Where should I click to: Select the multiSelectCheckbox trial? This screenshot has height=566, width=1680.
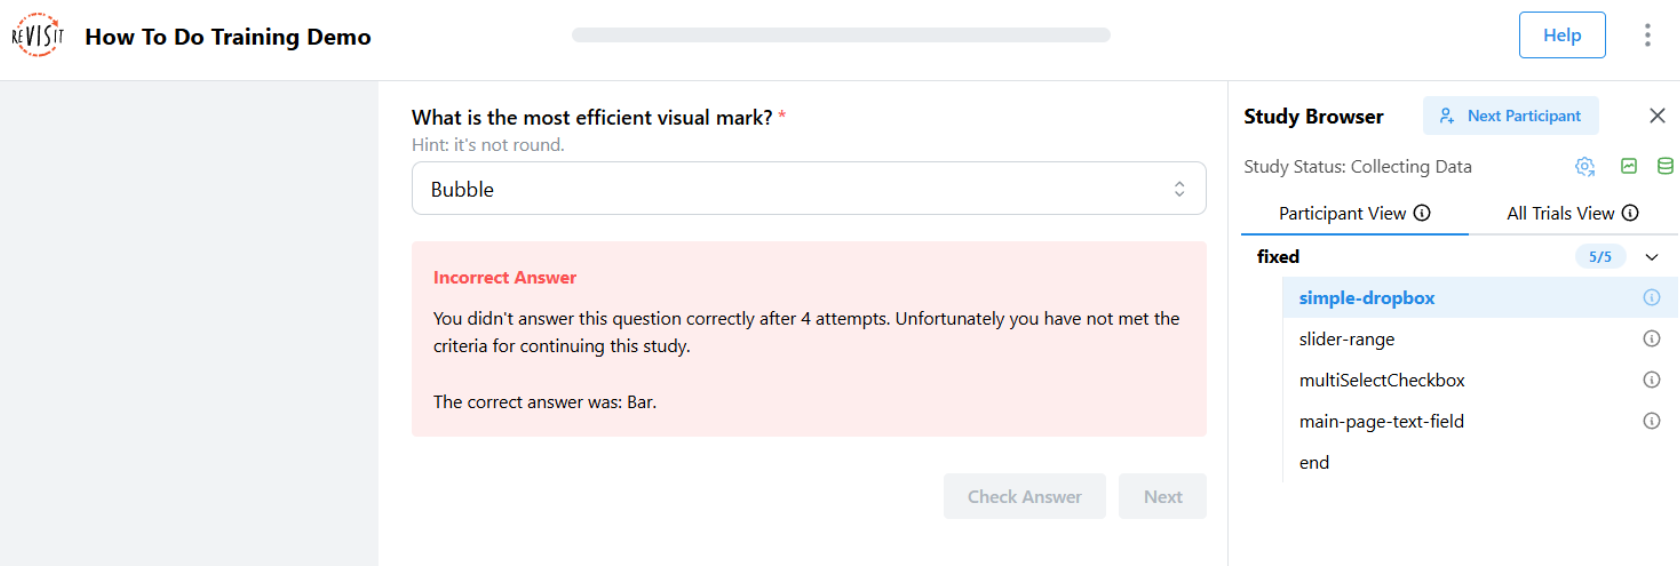[x=1381, y=380]
